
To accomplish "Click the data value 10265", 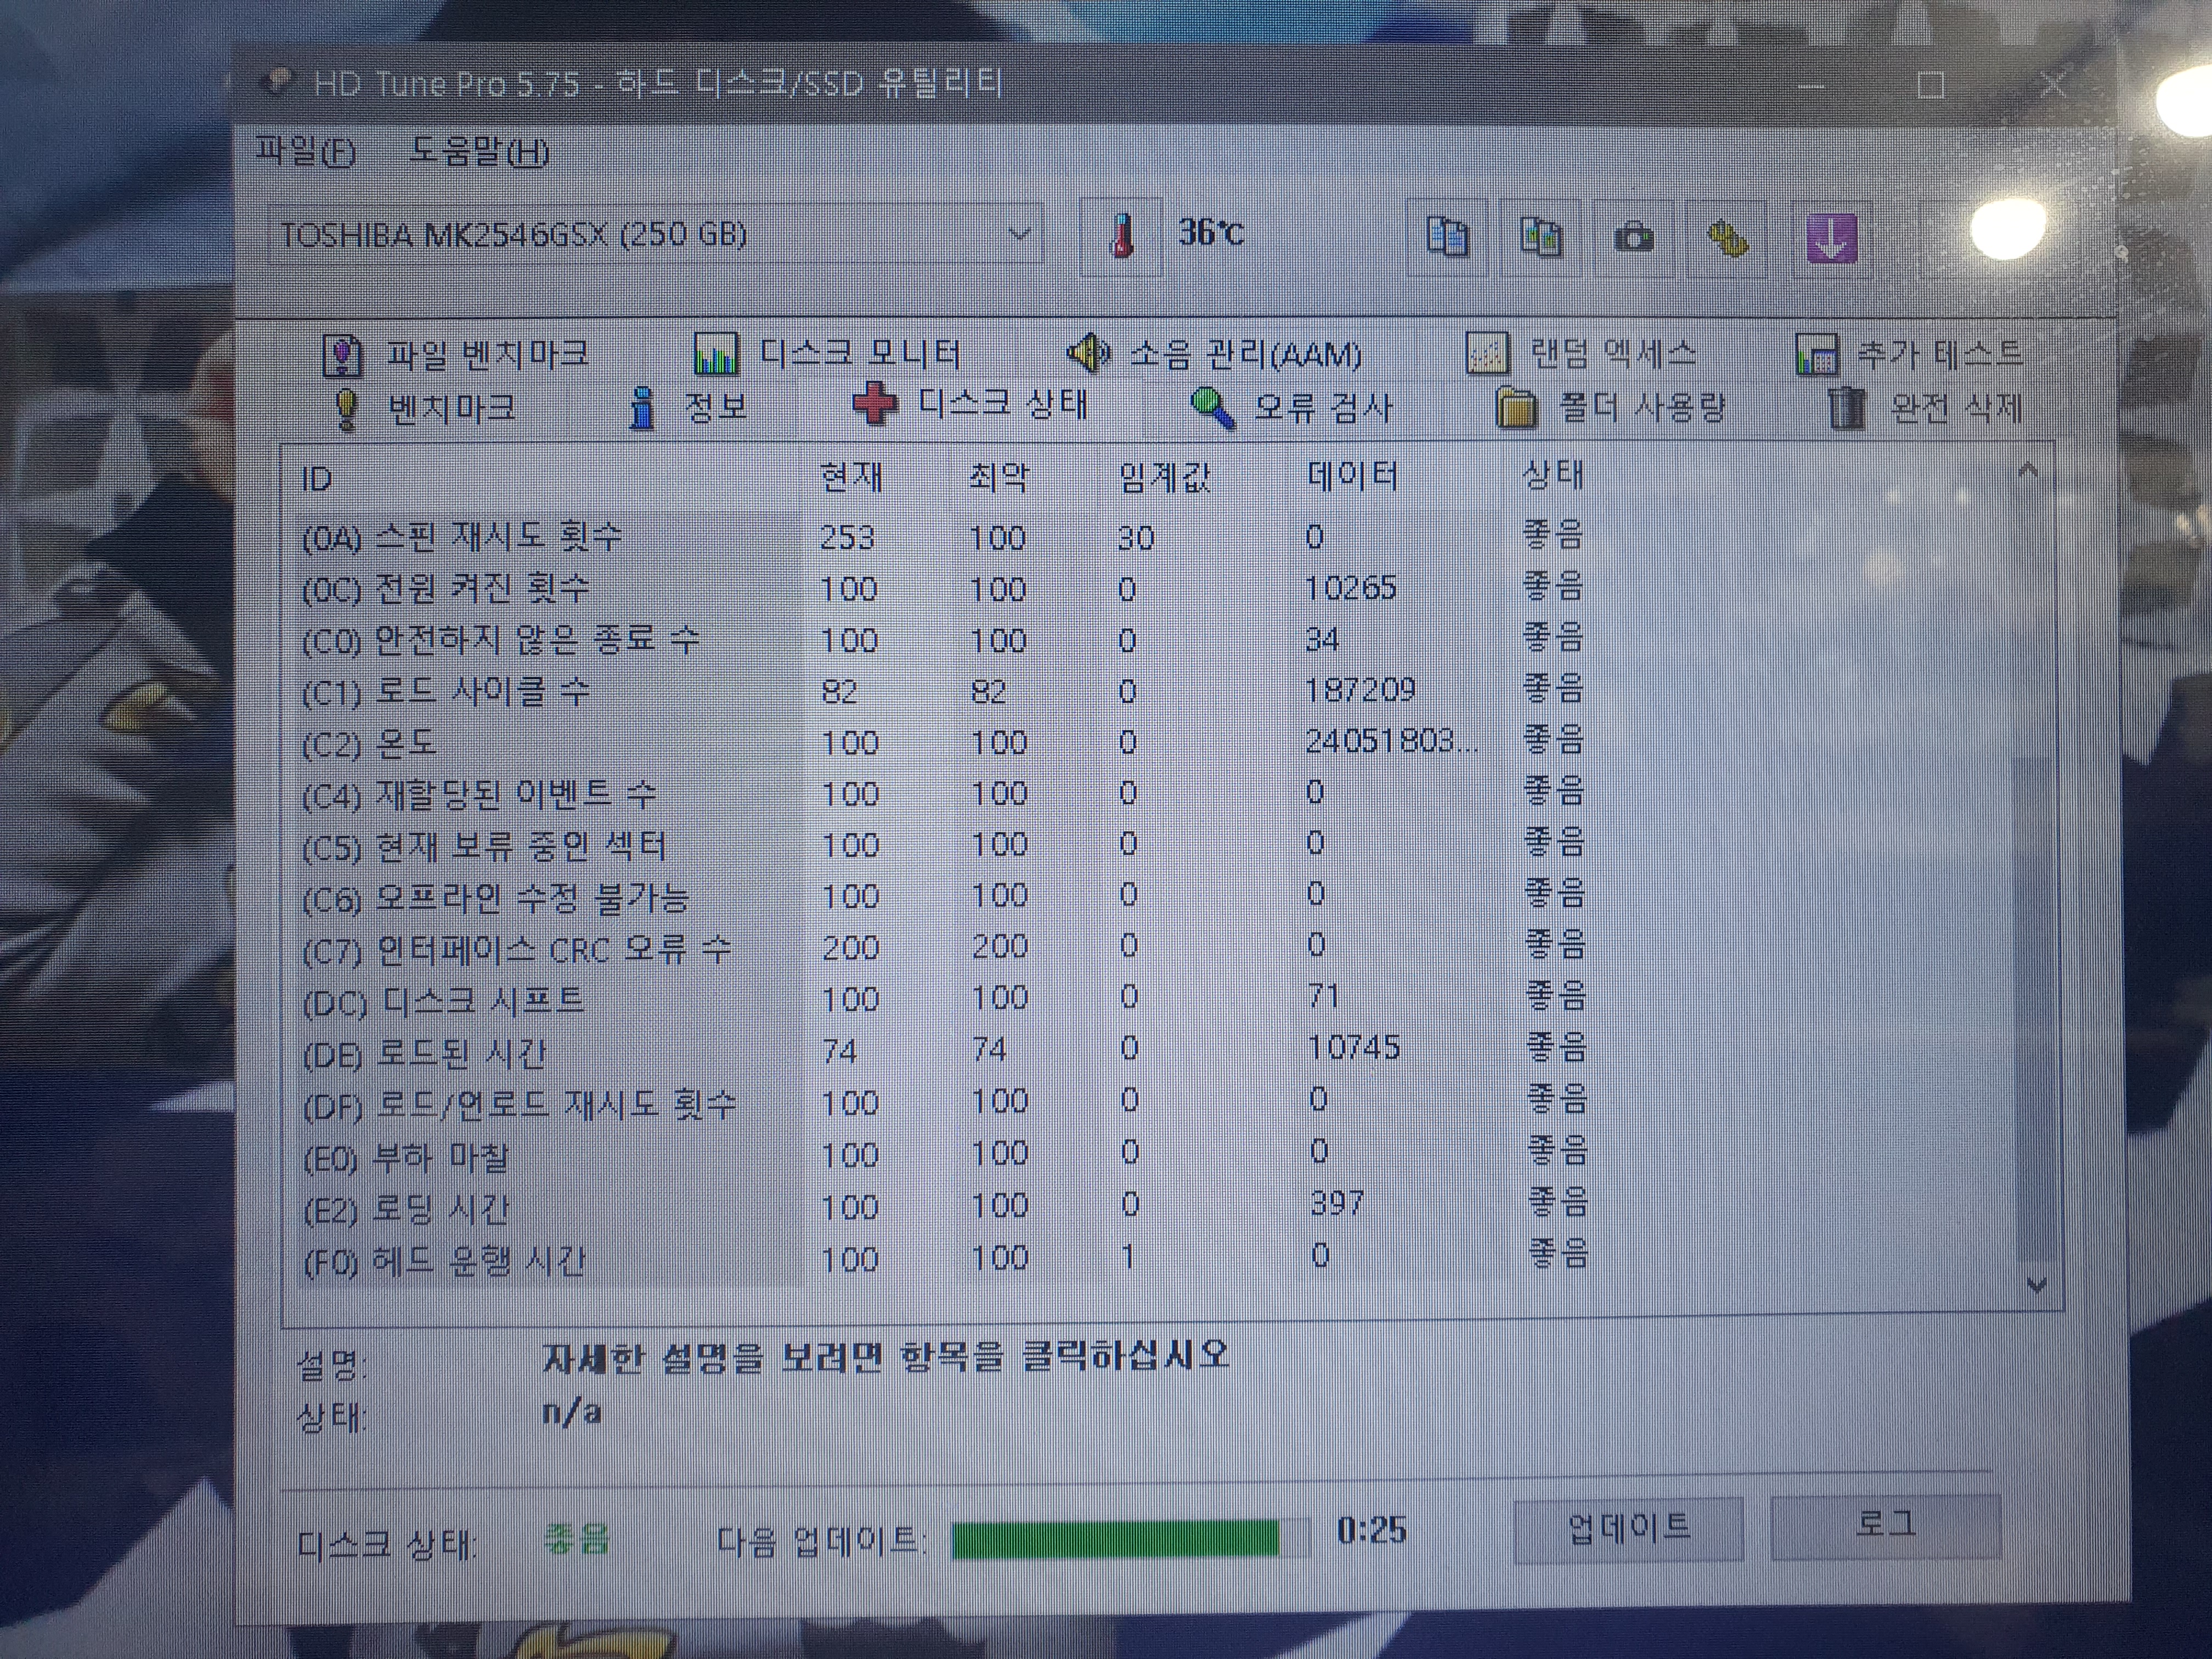I will pyautogui.click(x=1350, y=587).
